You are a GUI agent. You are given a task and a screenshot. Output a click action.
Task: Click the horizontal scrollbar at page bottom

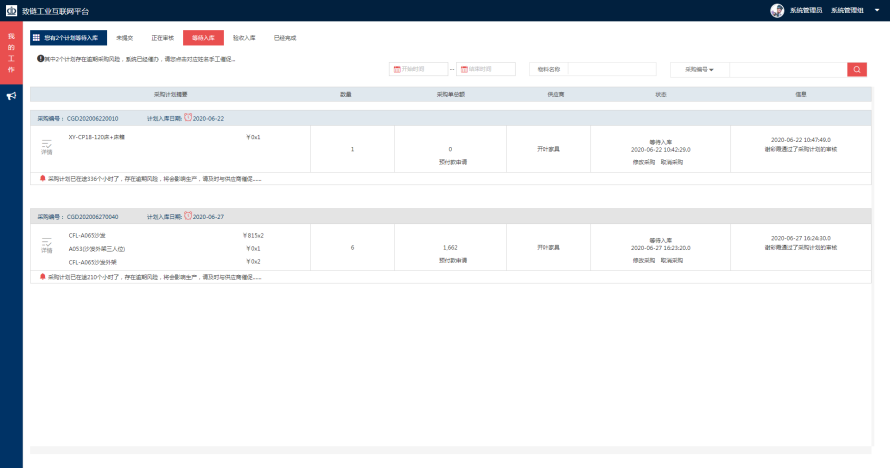[x=451, y=450]
